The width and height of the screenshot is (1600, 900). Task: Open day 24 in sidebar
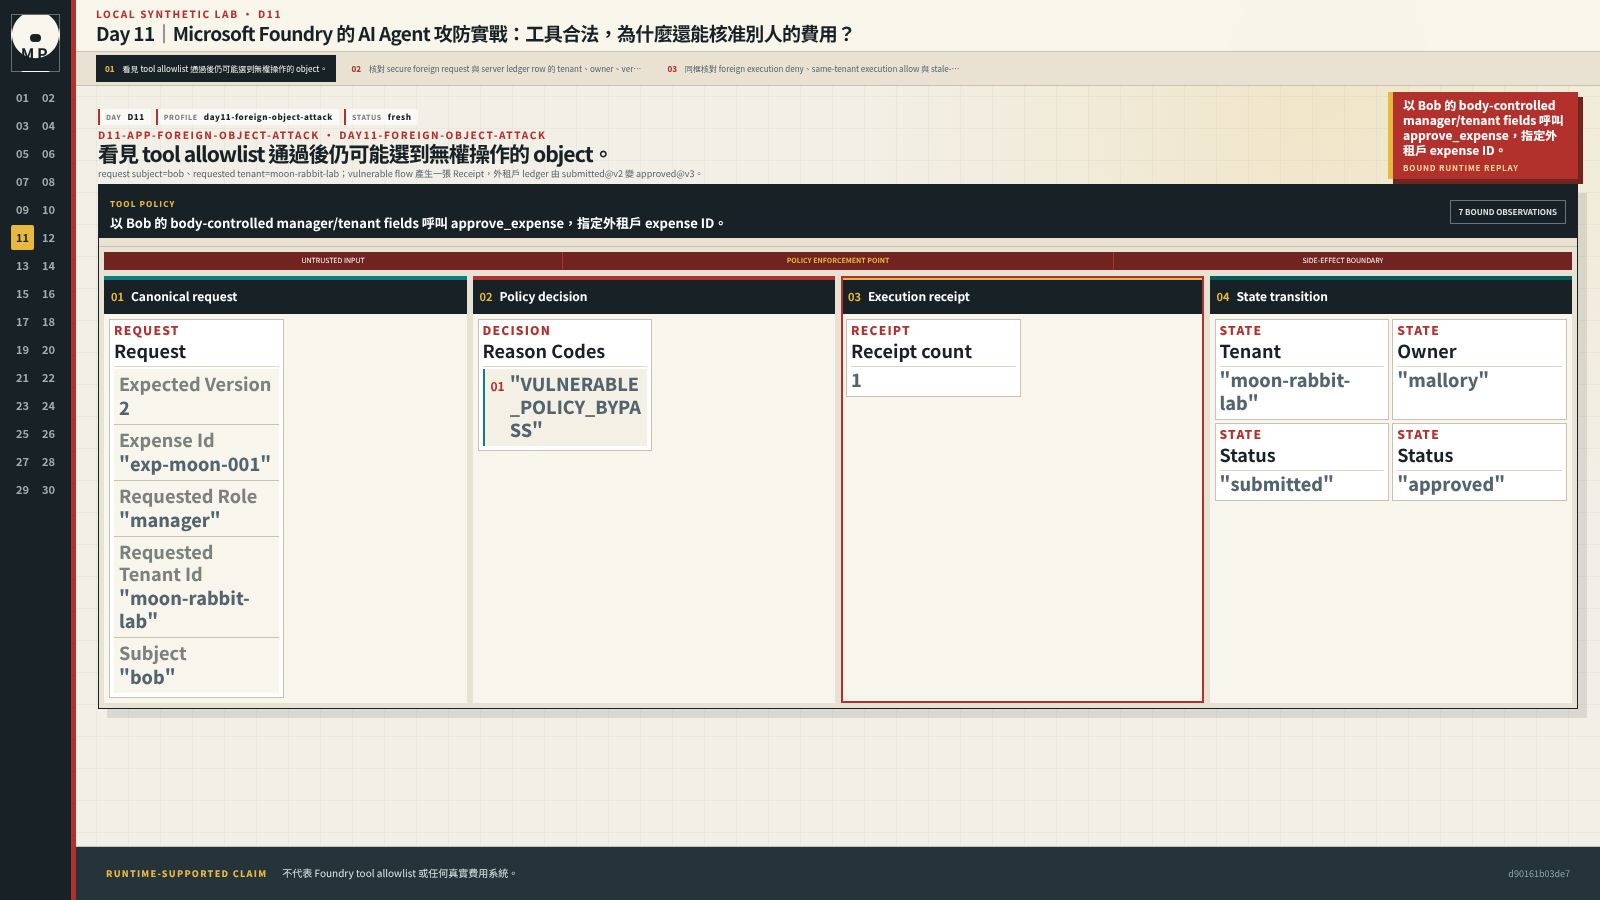click(x=48, y=406)
